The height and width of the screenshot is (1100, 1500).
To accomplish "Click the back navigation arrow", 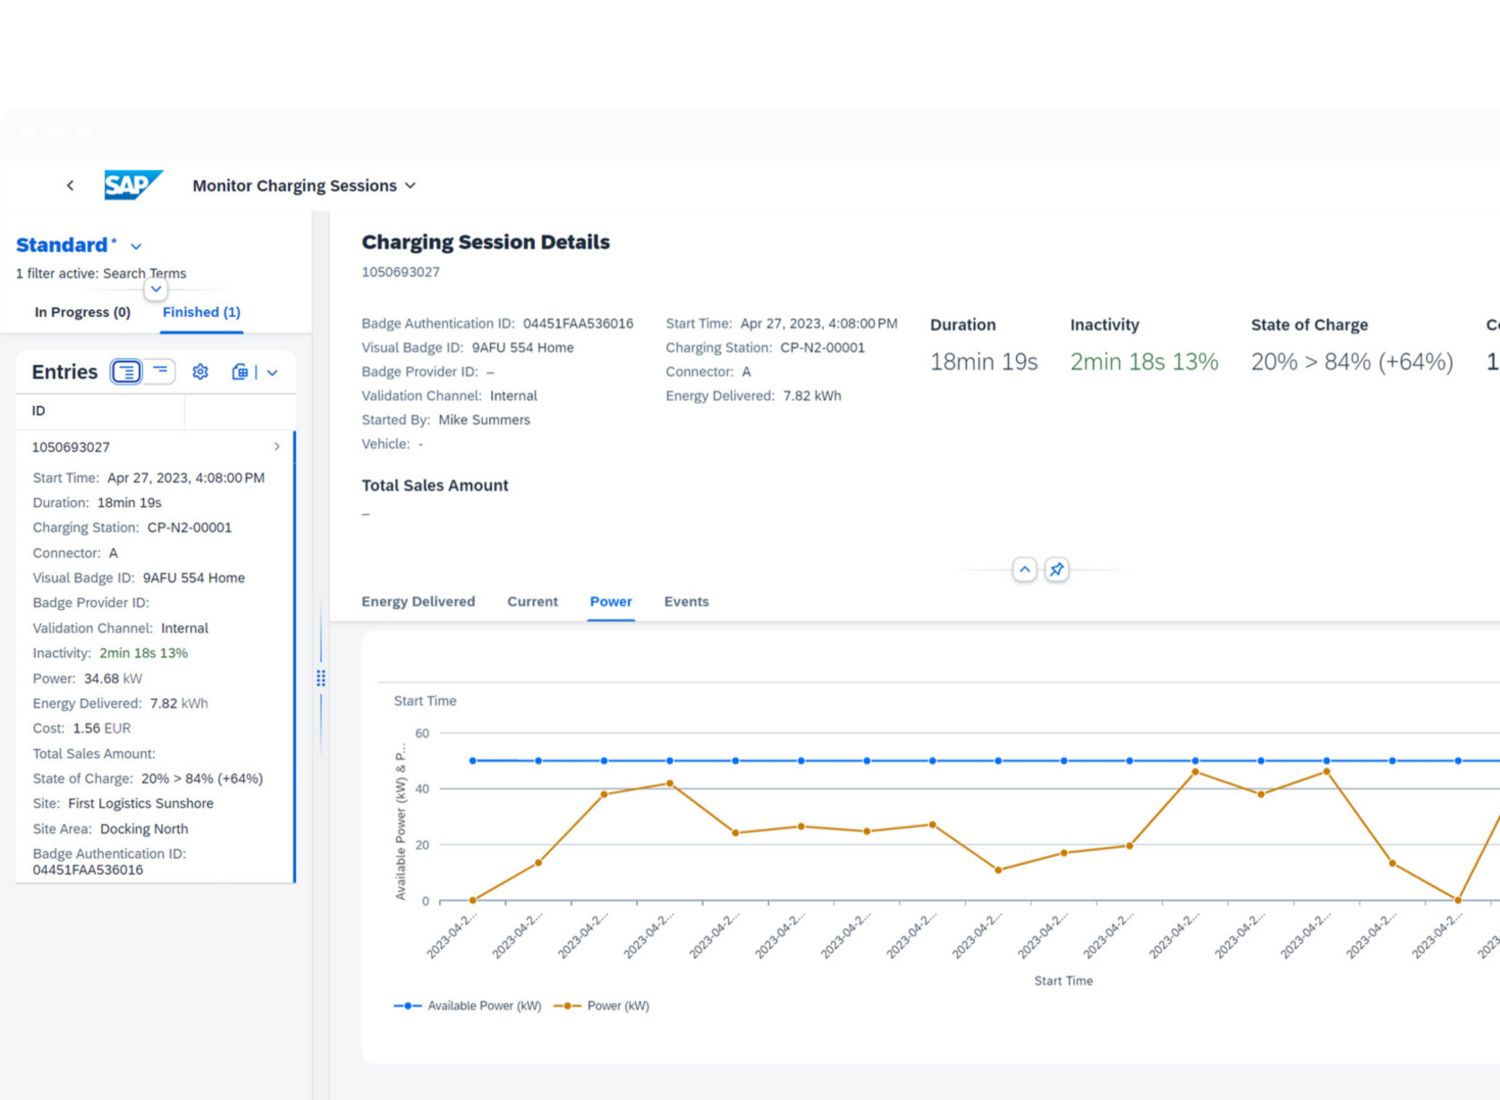I will pyautogui.click(x=70, y=185).
